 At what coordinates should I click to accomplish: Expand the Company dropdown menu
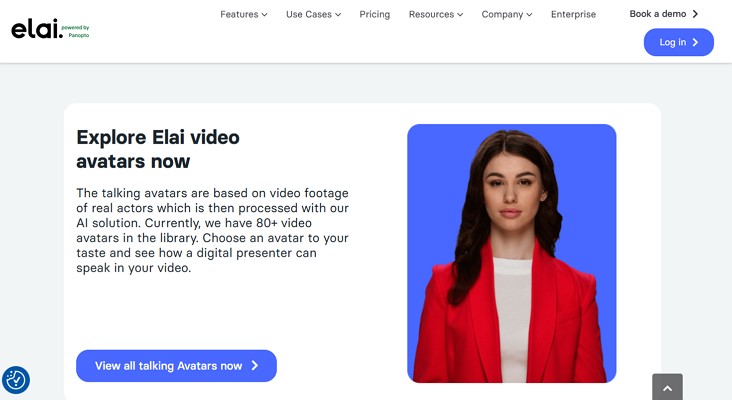click(507, 14)
